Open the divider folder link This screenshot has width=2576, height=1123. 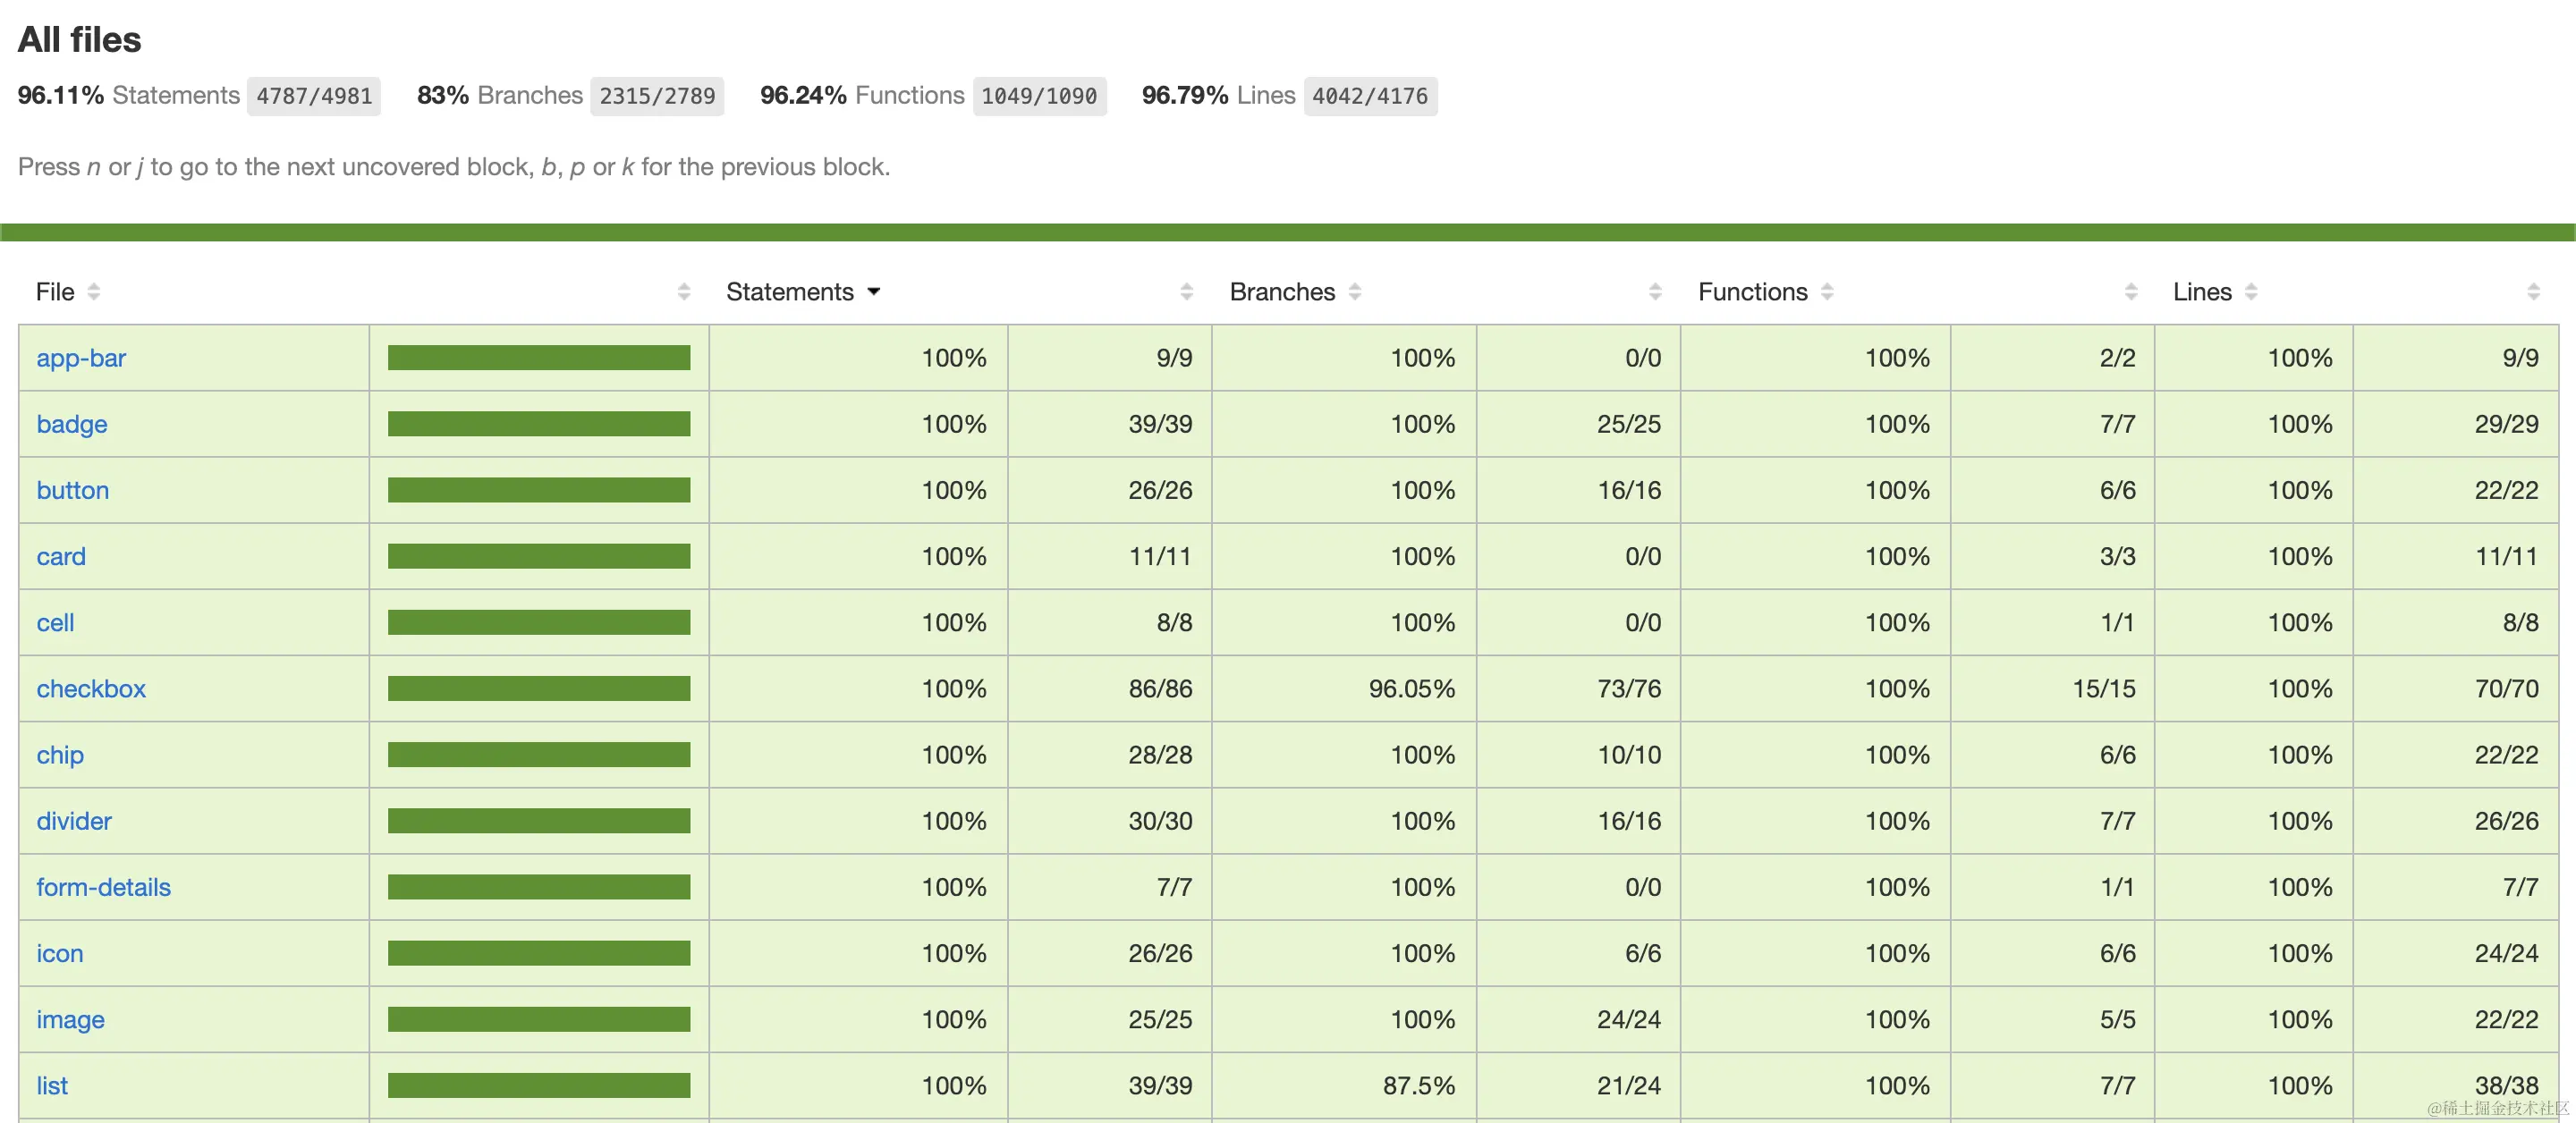pos(74,821)
